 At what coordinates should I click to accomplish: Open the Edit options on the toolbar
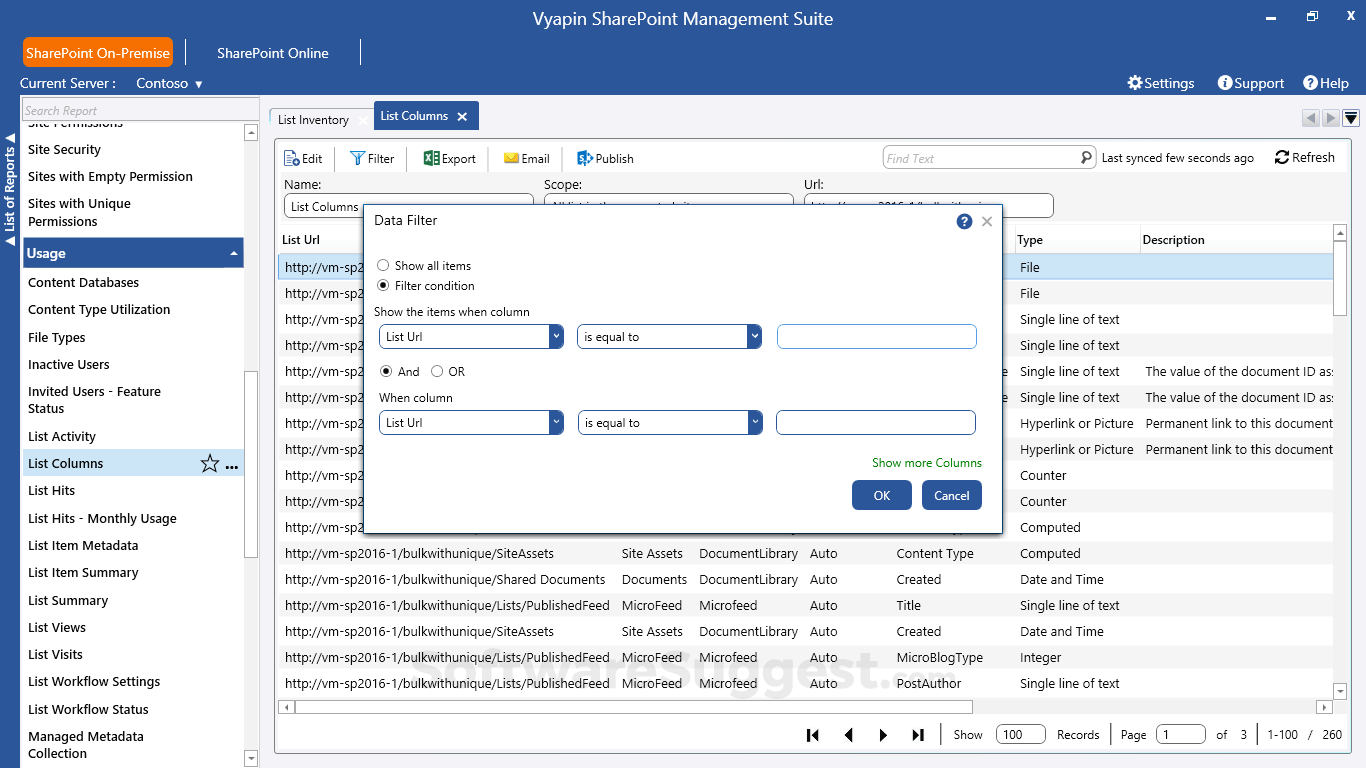303,158
